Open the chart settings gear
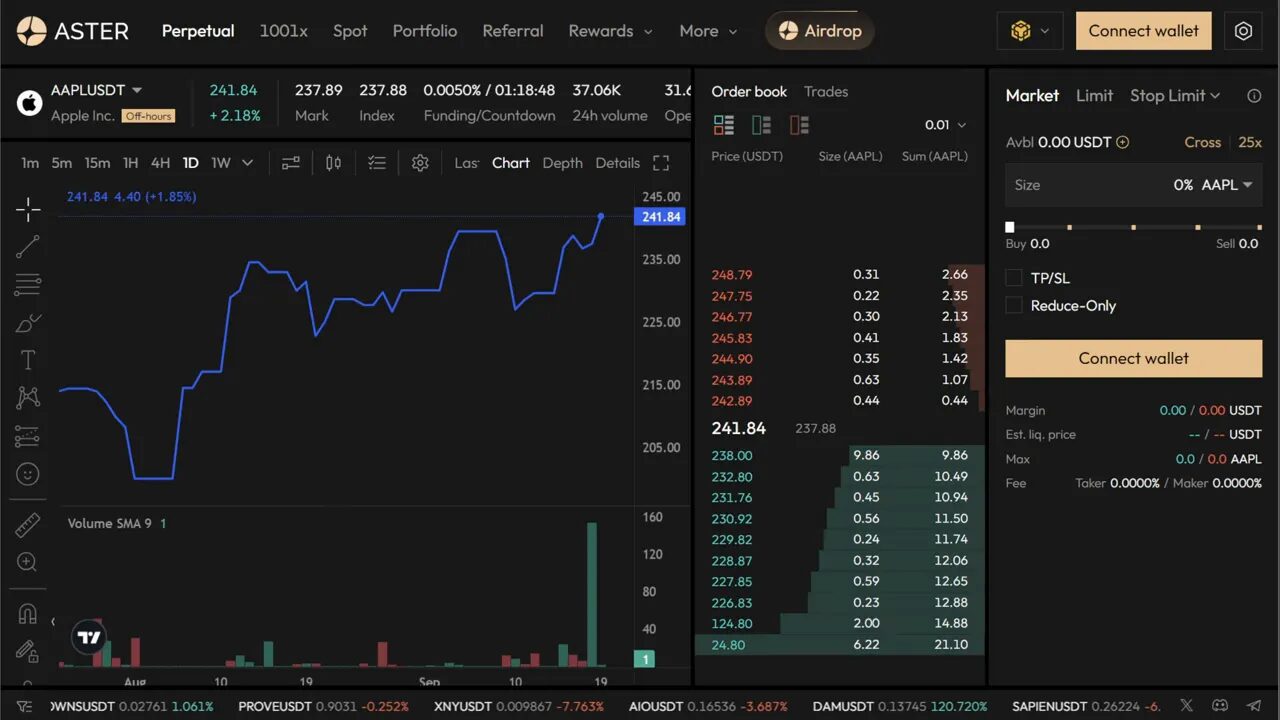The height and width of the screenshot is (720, 1280). [420, 162]
